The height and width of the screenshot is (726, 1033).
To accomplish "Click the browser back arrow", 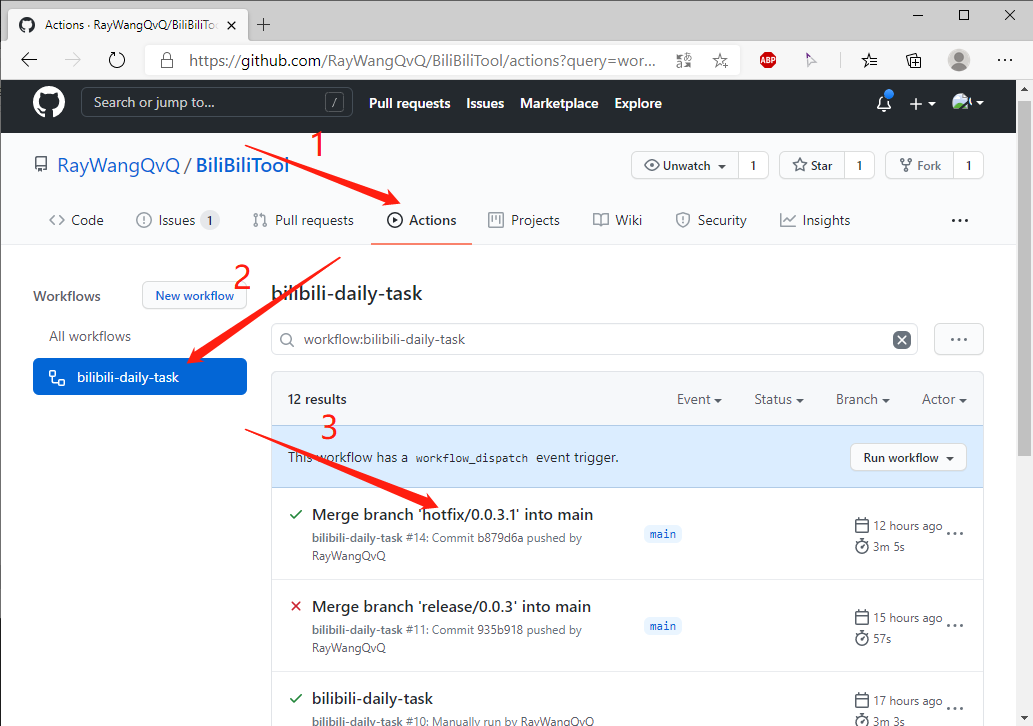I will point(29,60).
